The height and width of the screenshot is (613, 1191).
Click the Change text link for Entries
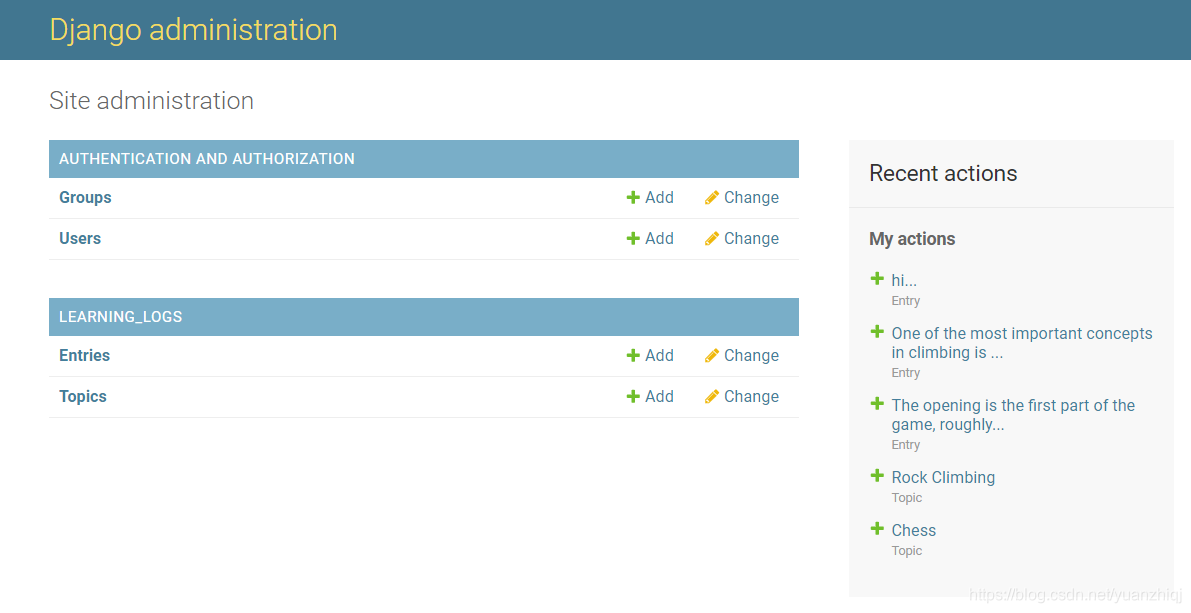pos(751,355)
